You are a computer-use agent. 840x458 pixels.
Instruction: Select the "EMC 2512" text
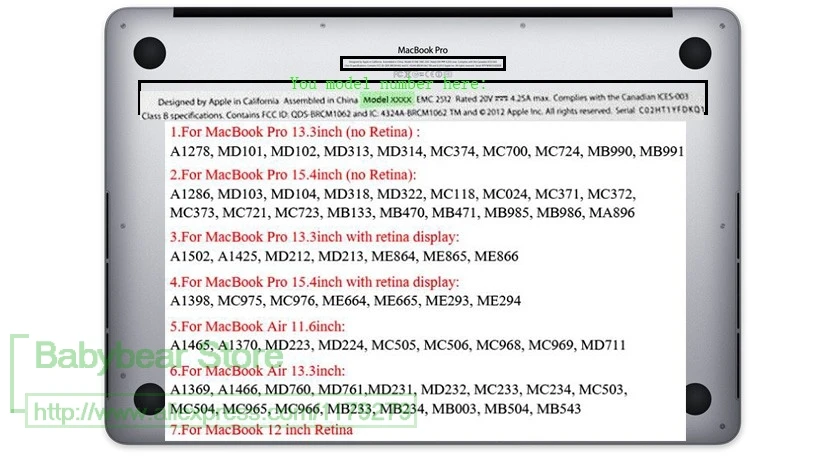(433, 99)
